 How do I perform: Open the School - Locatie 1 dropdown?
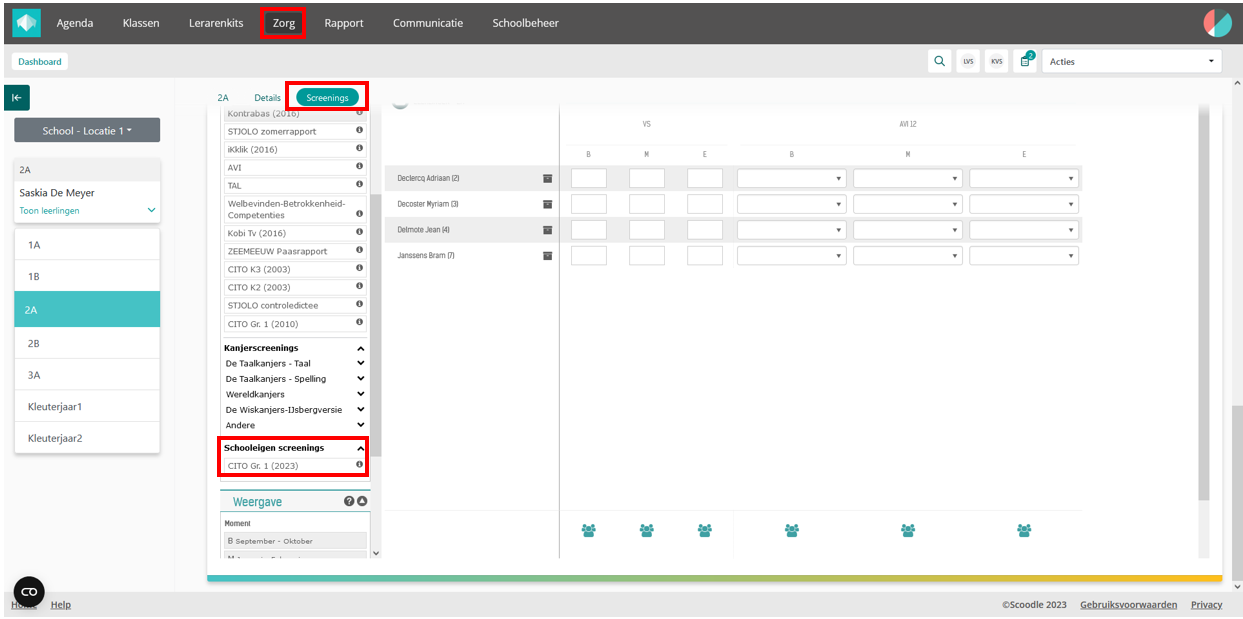87,131
